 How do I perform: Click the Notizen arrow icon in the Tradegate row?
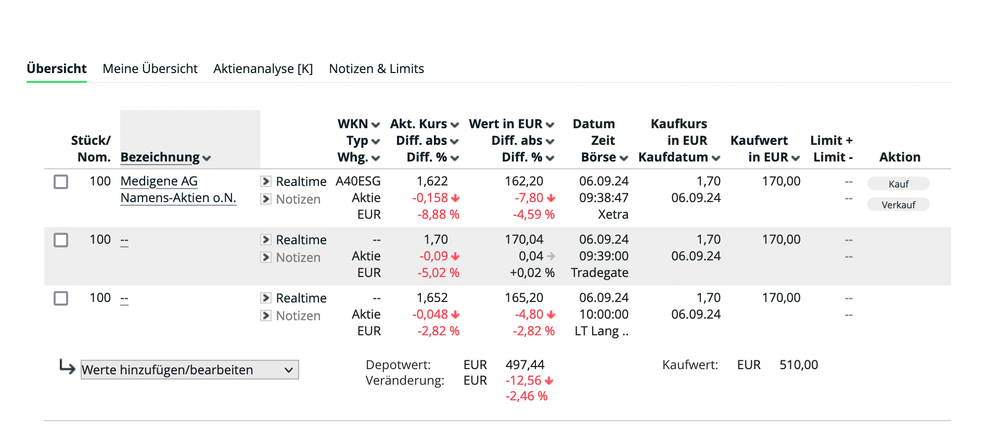coord(266,257)
